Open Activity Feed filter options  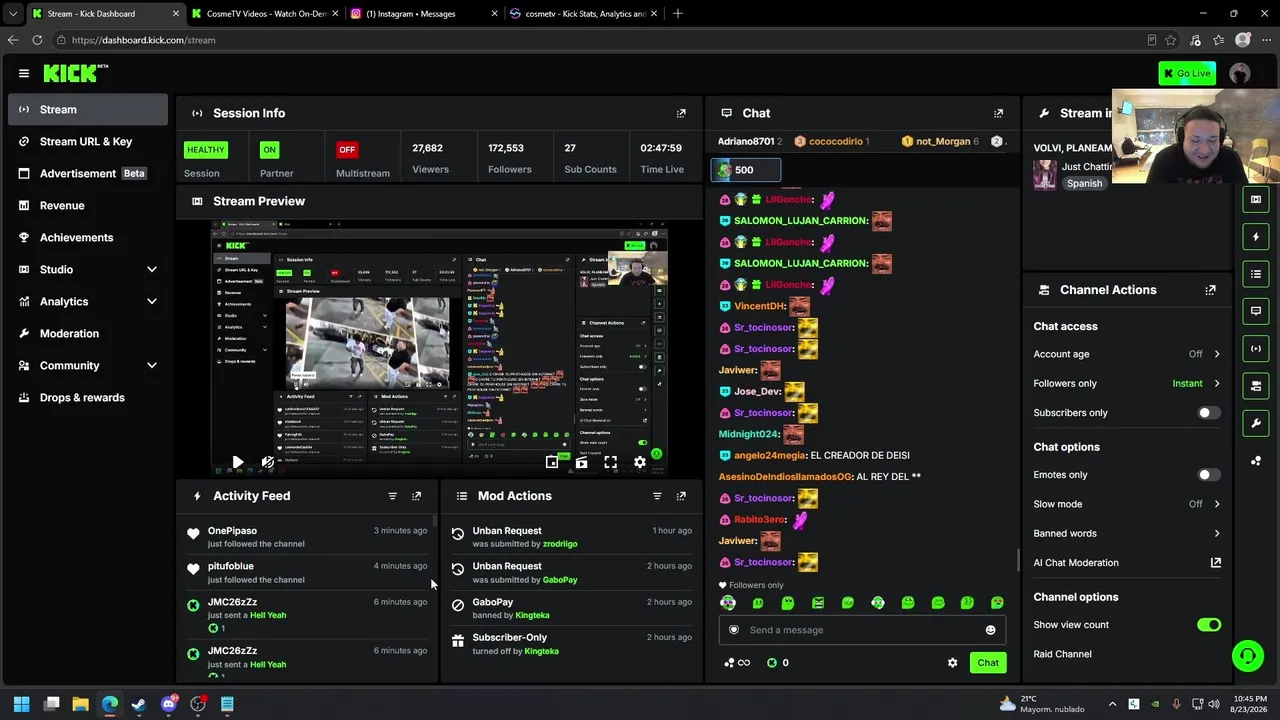pyautogui.click(x=392, y=496)
